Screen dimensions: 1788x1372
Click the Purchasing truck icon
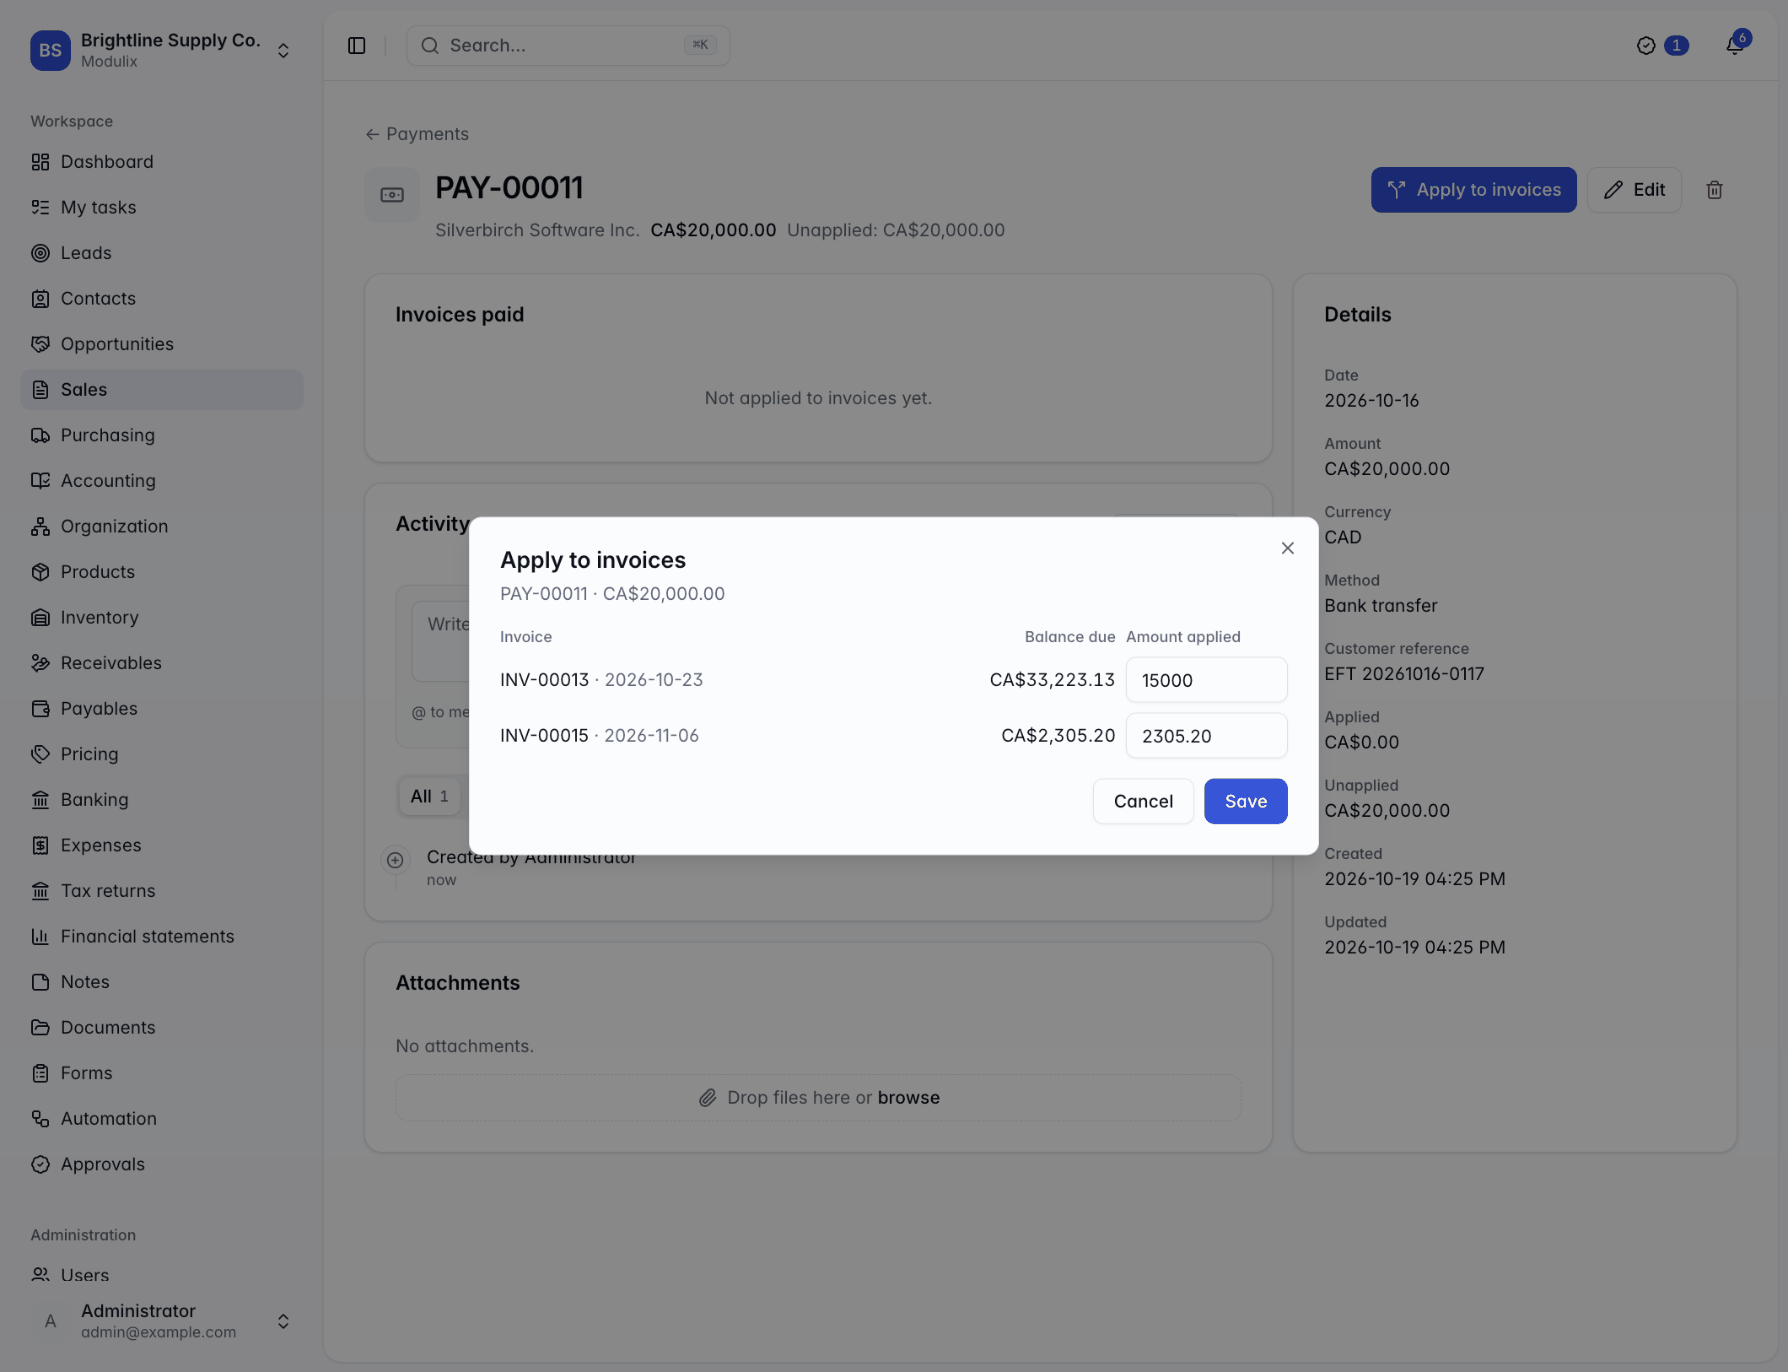coord(40,435)
